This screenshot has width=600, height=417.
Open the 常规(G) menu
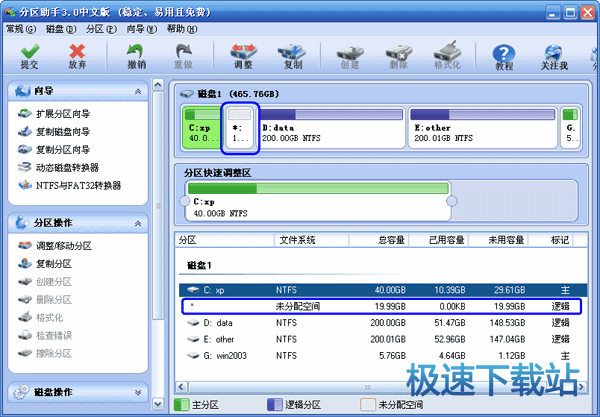[x=21, y=29]
